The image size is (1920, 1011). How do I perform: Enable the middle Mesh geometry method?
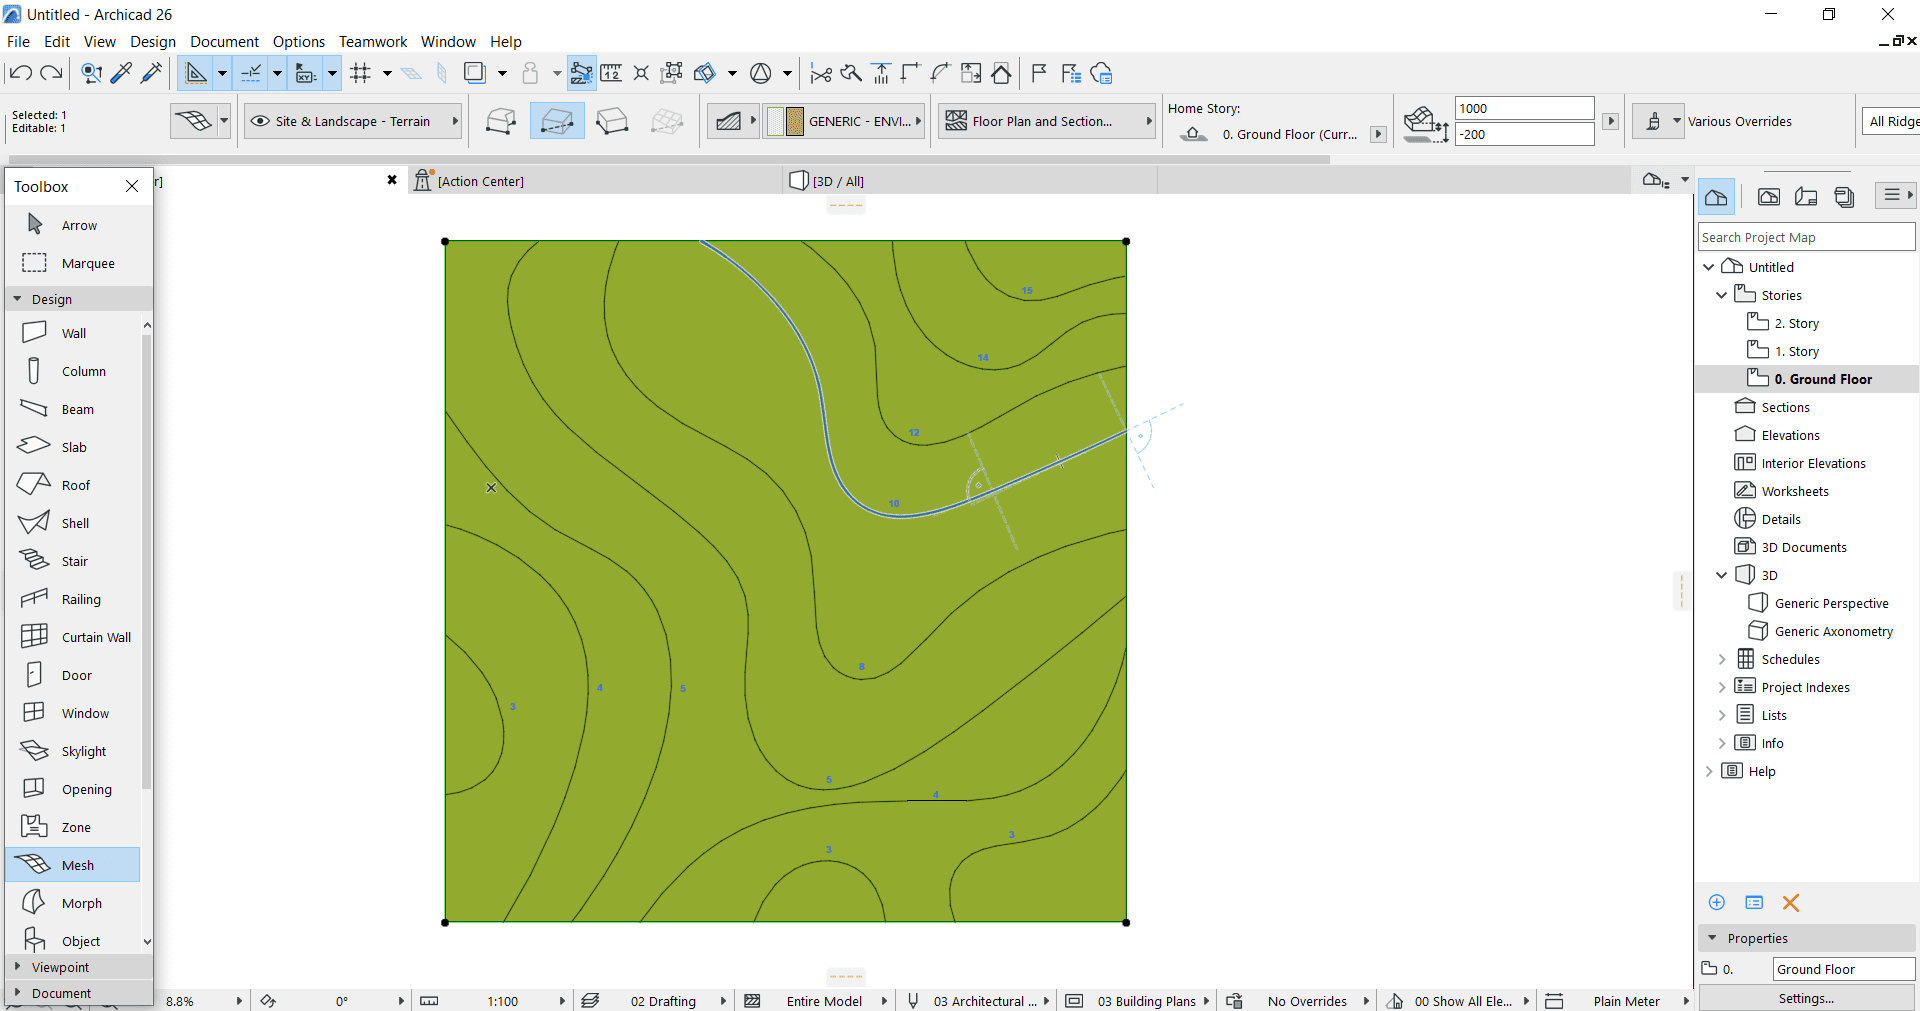tap(556, 120)
